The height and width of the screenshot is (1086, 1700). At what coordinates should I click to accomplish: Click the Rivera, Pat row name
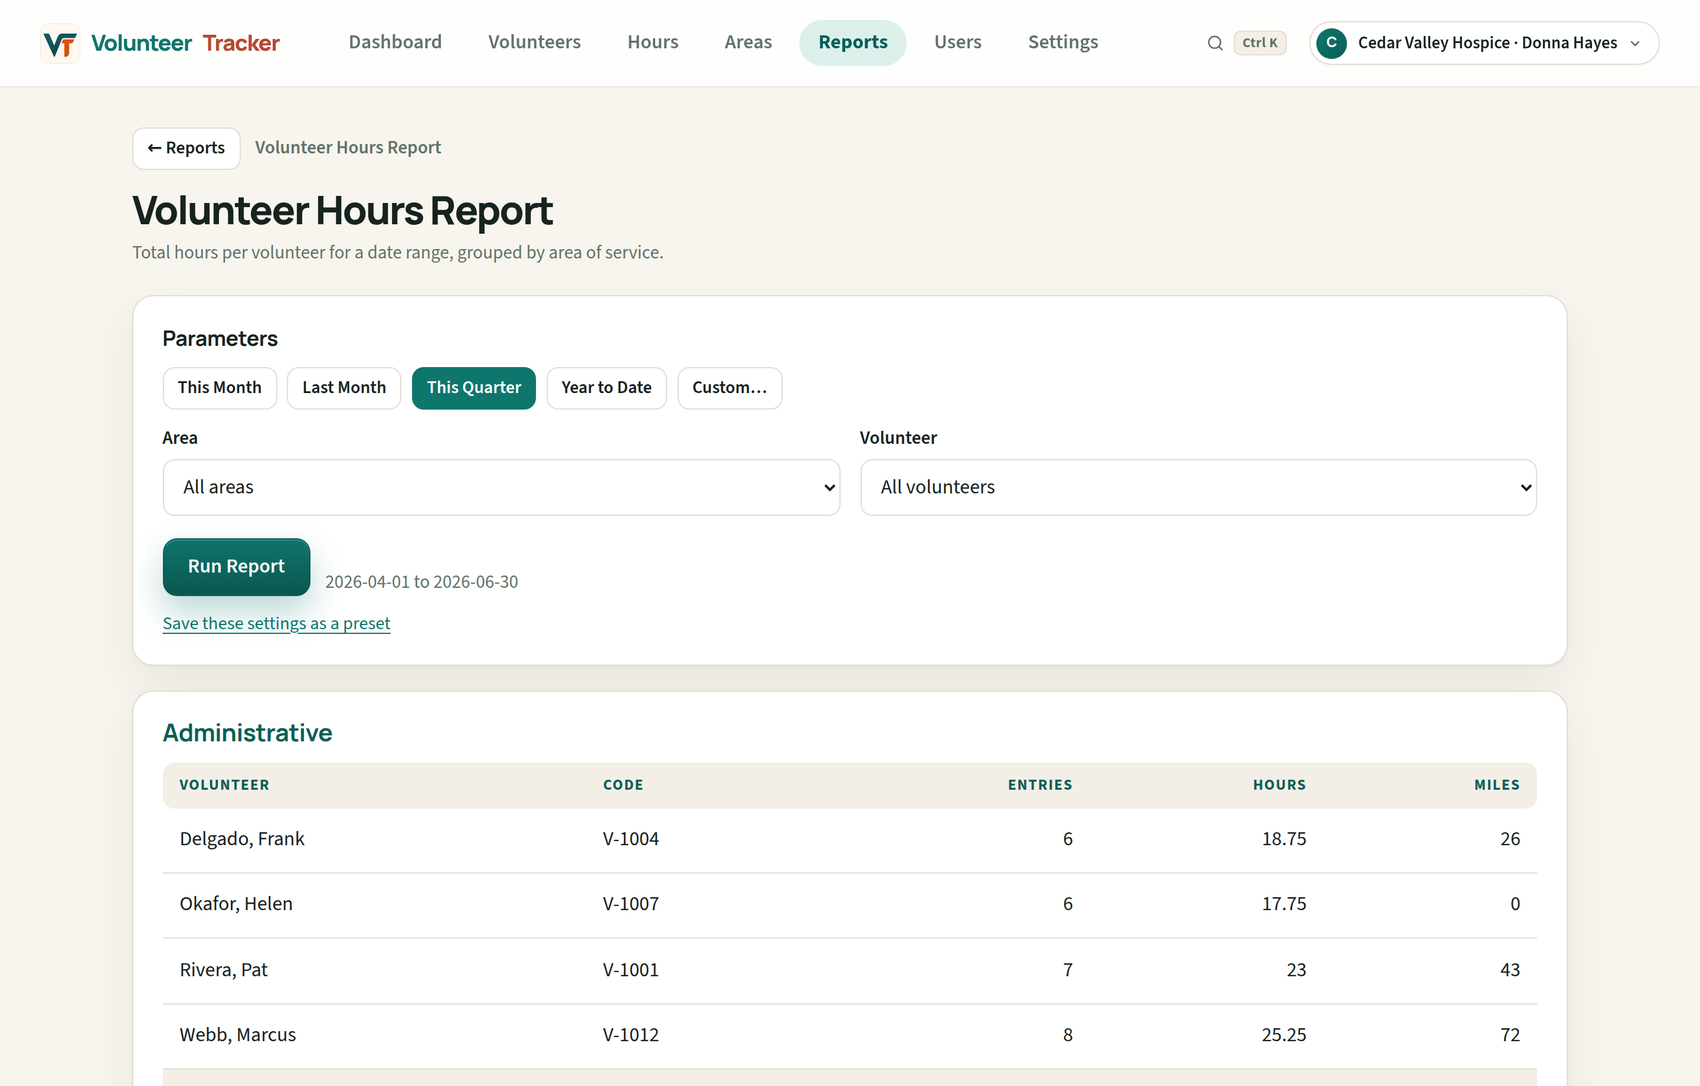pos(223,970)
